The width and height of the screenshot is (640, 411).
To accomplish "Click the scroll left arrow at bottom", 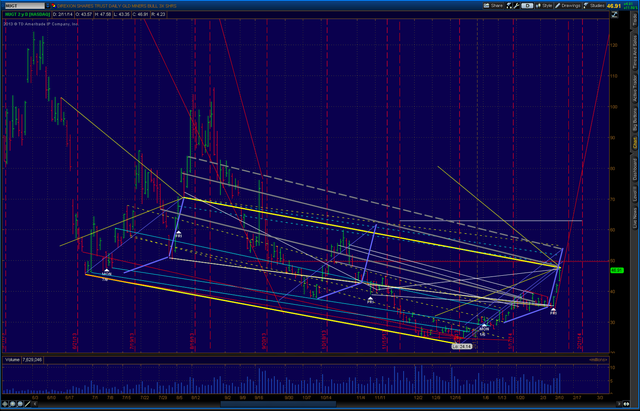I will pos(35,404).
